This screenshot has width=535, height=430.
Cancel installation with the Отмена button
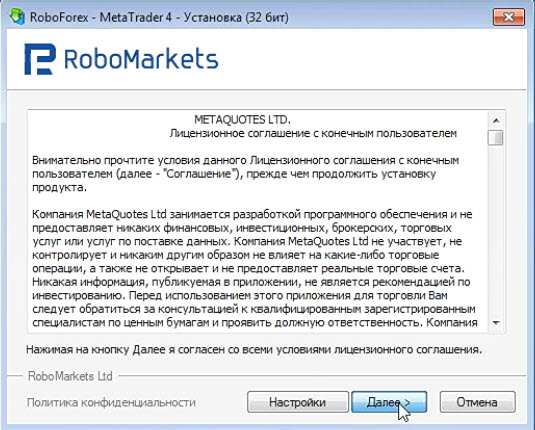tap(477, 402)
